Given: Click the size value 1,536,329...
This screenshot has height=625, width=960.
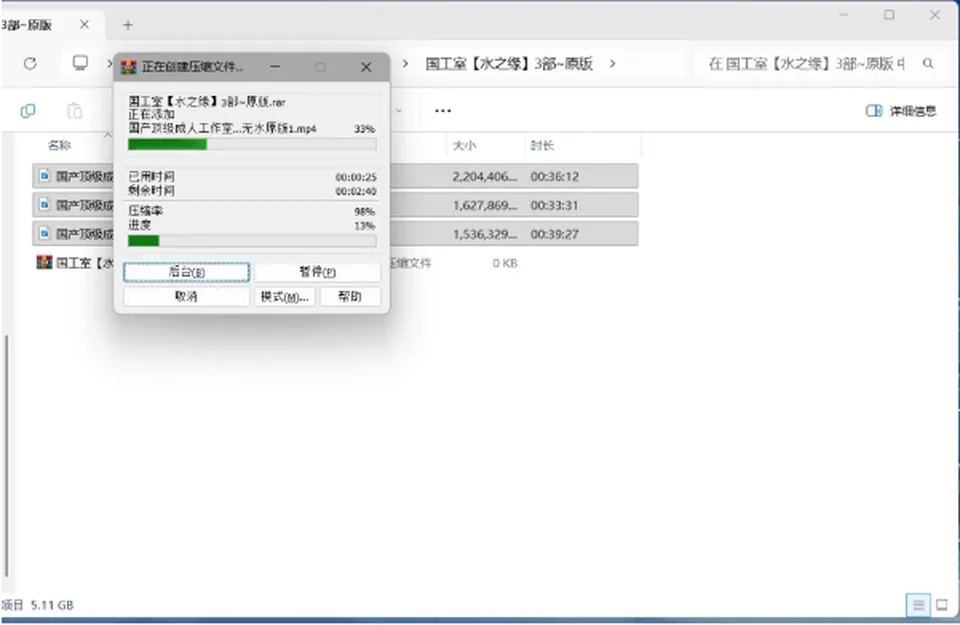Looking at the screenshot, I should (484, 234).
